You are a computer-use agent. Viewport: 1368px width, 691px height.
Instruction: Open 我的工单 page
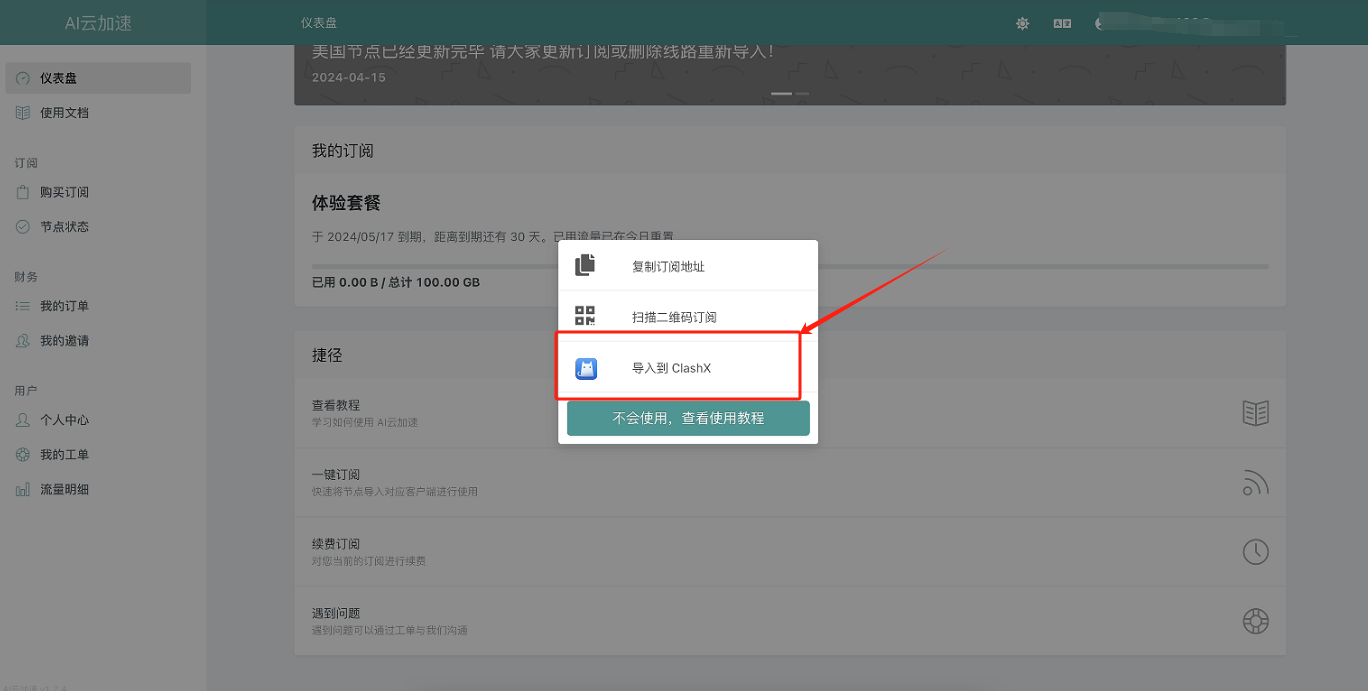tap(98, 455)
